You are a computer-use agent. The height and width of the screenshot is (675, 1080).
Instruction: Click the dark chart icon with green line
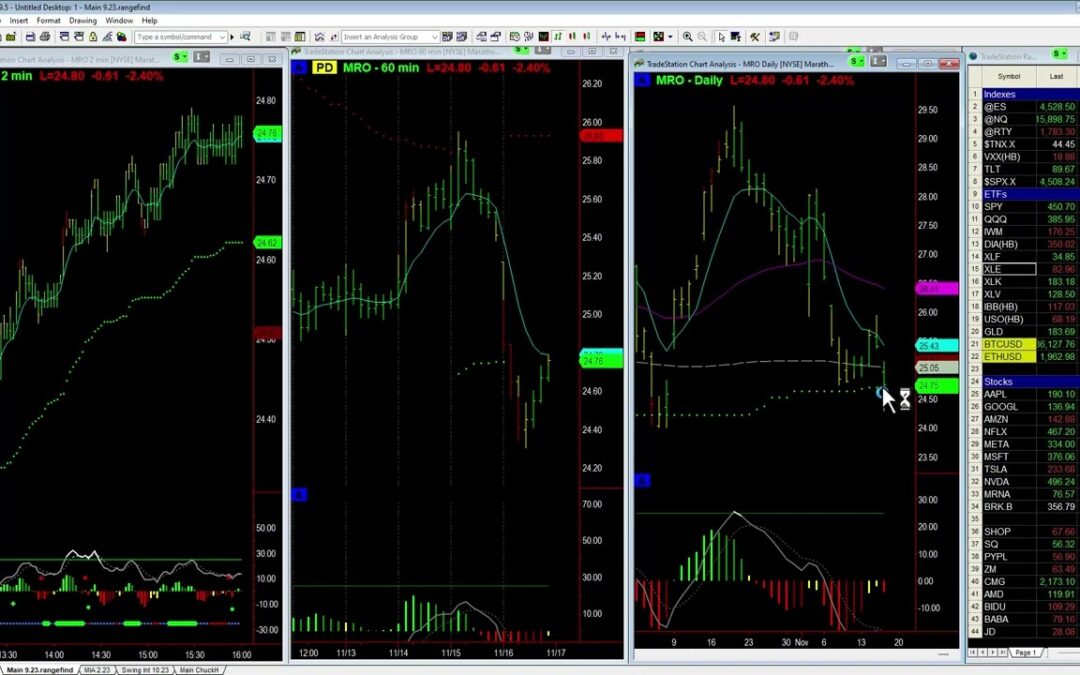pyautogui.click(x=543, y=37)
